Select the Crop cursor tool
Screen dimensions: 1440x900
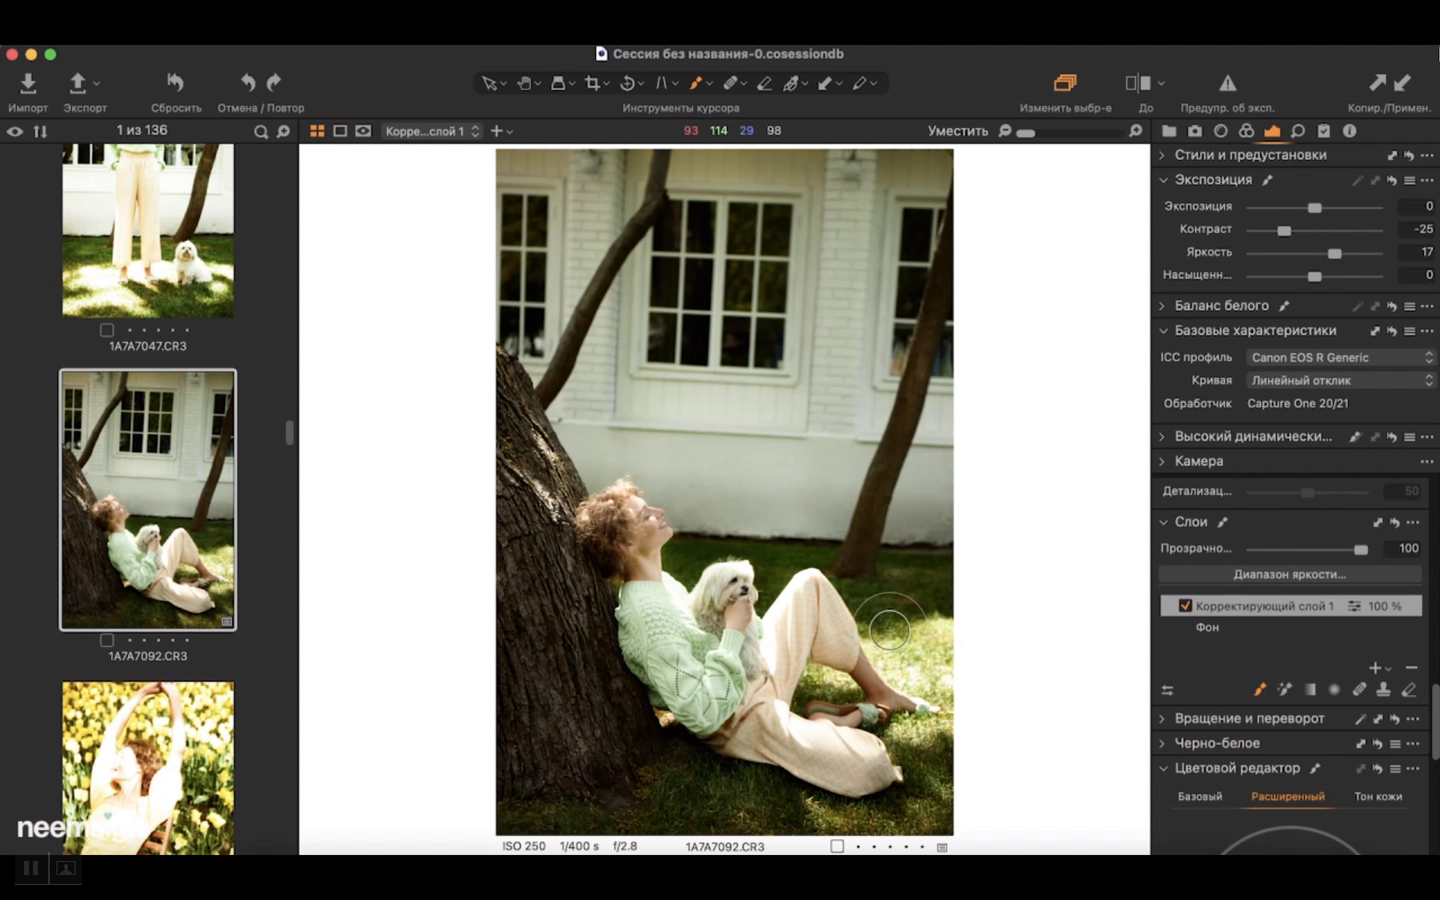click(x=593, y=84)
